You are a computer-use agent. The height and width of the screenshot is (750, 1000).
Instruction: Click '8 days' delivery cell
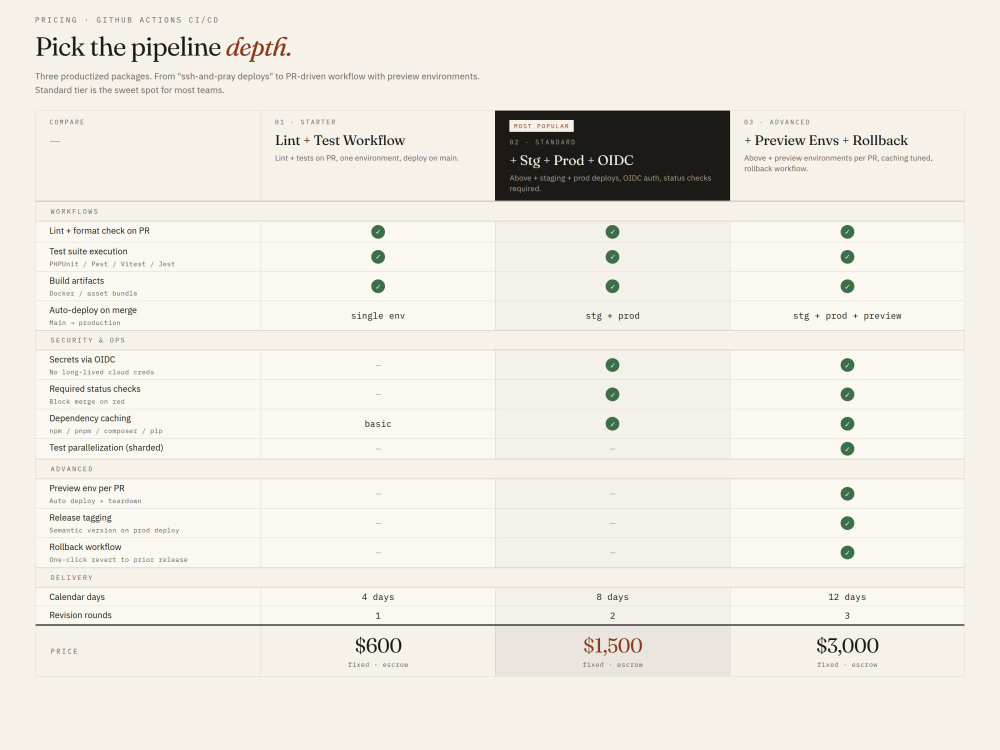click(612, 597)
